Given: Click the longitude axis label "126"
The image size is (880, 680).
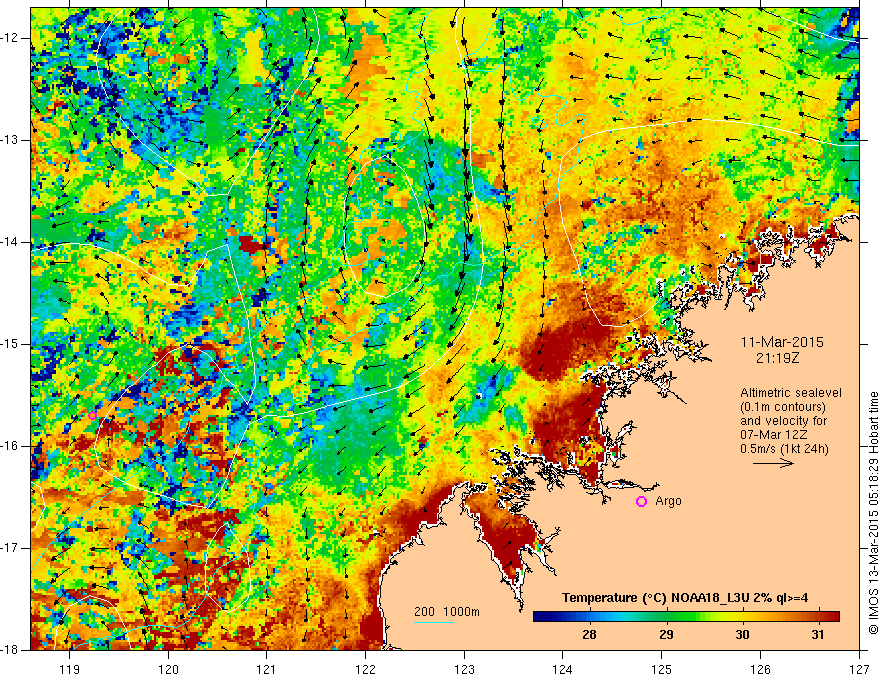Looking at the screenshot, I should (x=760, y=669).
